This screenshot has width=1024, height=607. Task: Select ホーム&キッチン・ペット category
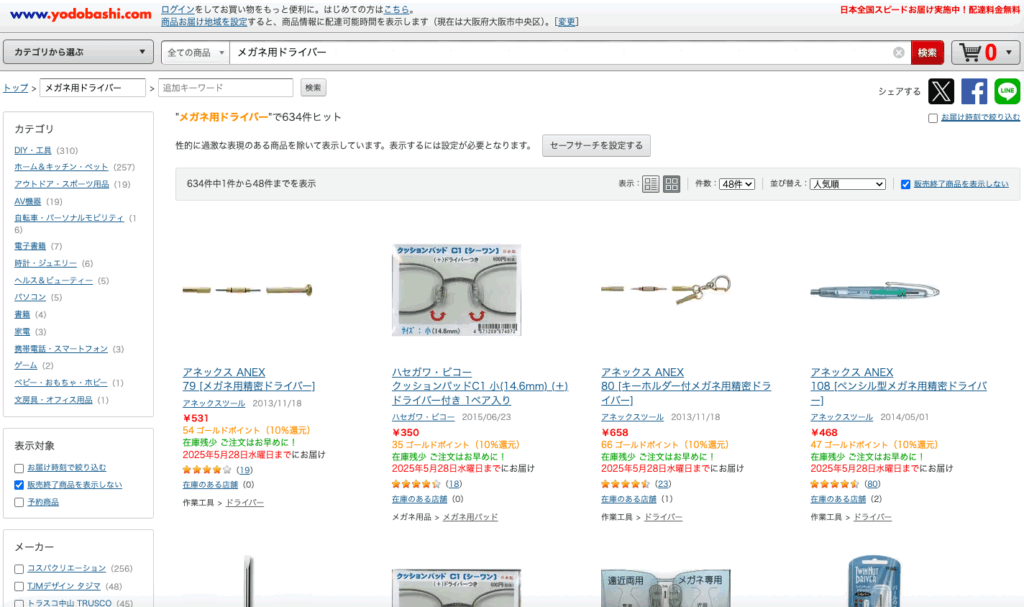point(61,167)
